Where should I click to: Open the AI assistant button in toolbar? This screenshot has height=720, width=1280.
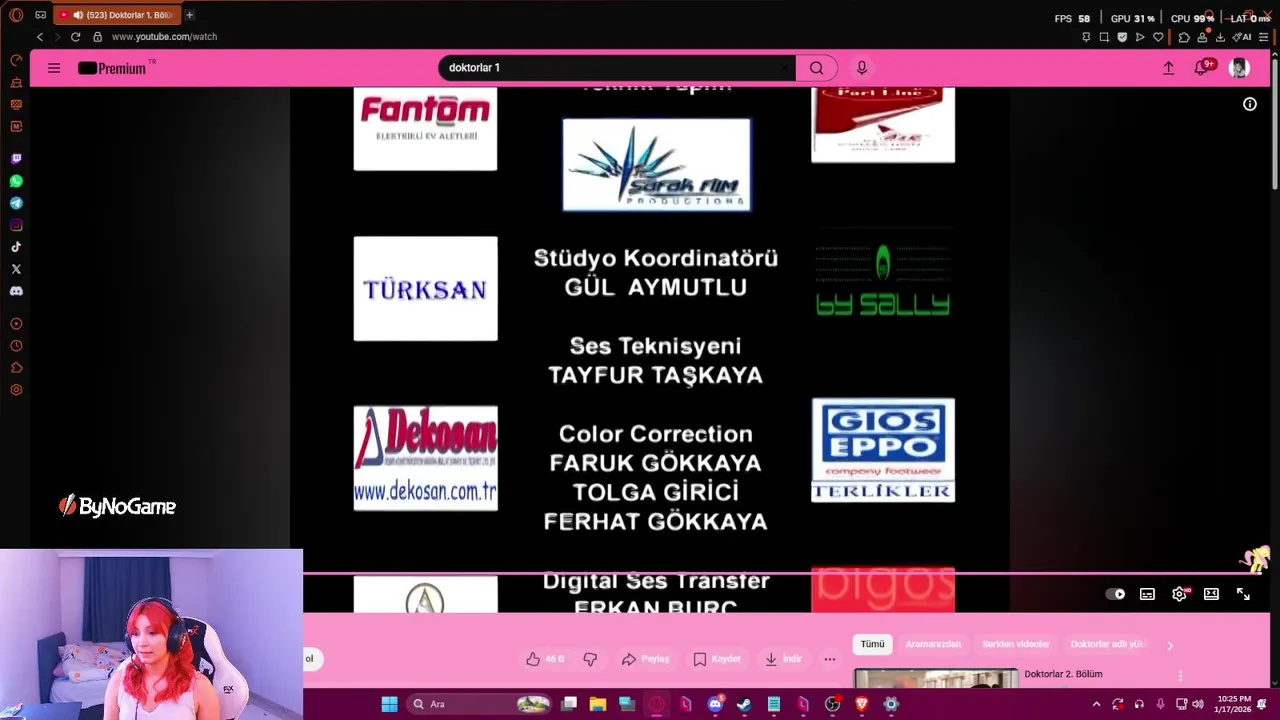pyautogui.click(x=1242, y=37)
